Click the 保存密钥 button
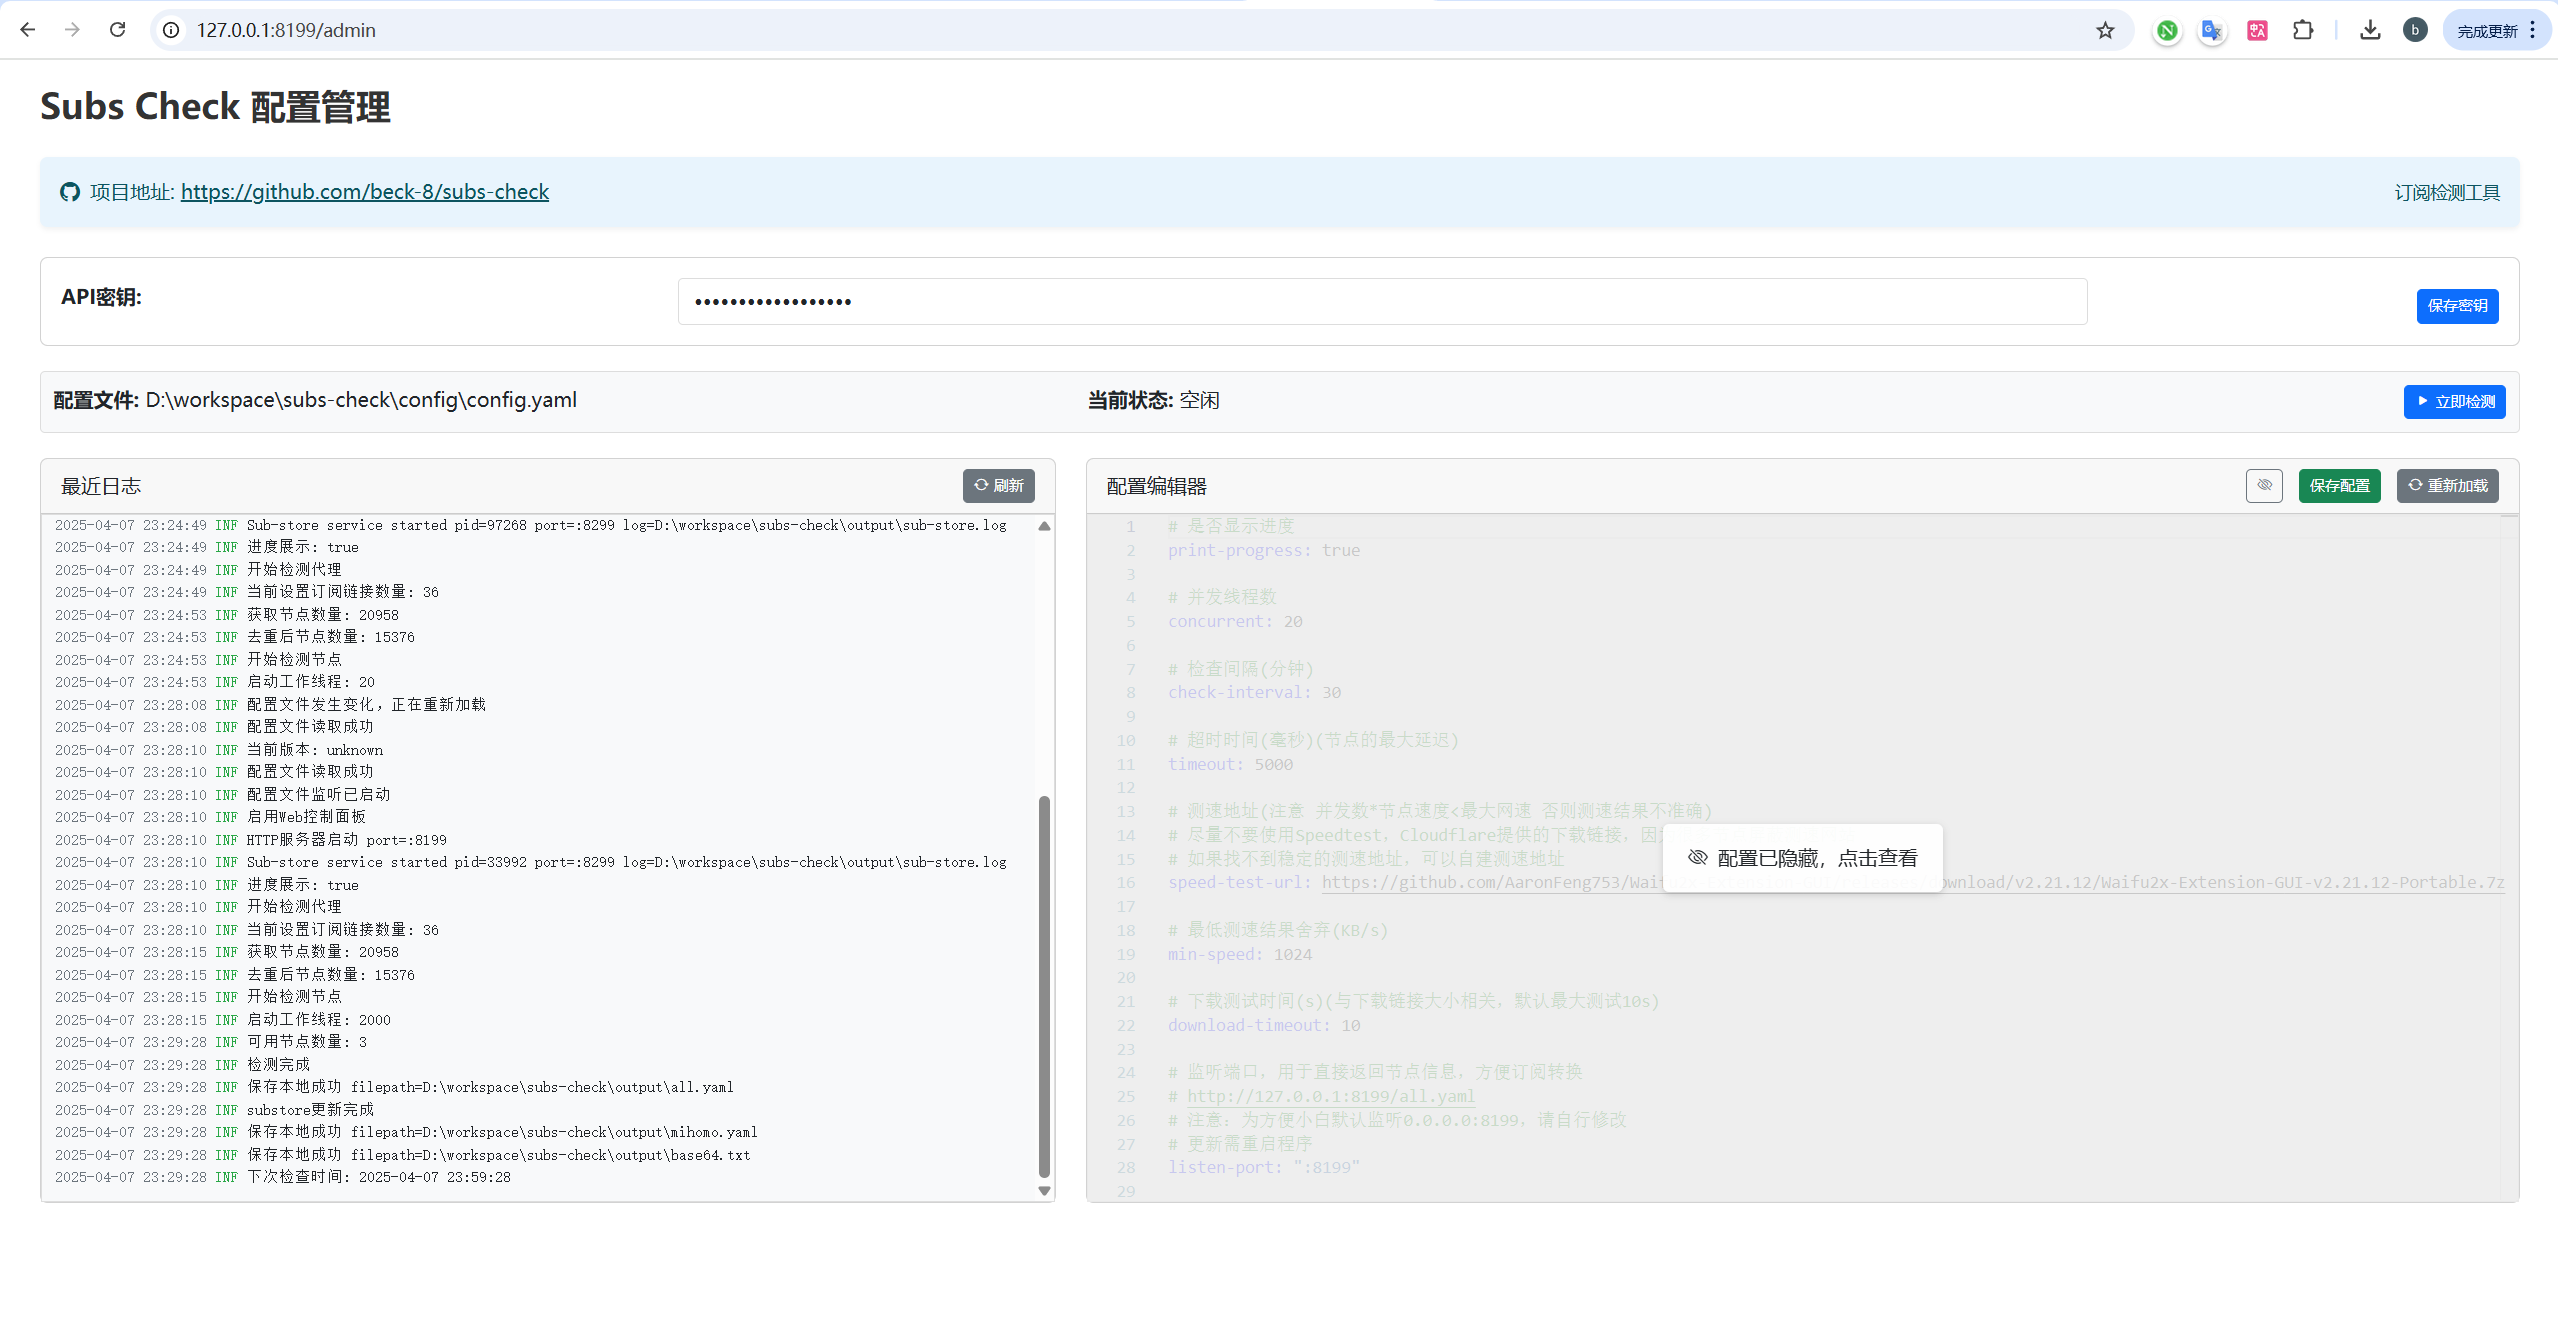The height and width of the screenshot is (1320, 2558). click(2457, 306)
